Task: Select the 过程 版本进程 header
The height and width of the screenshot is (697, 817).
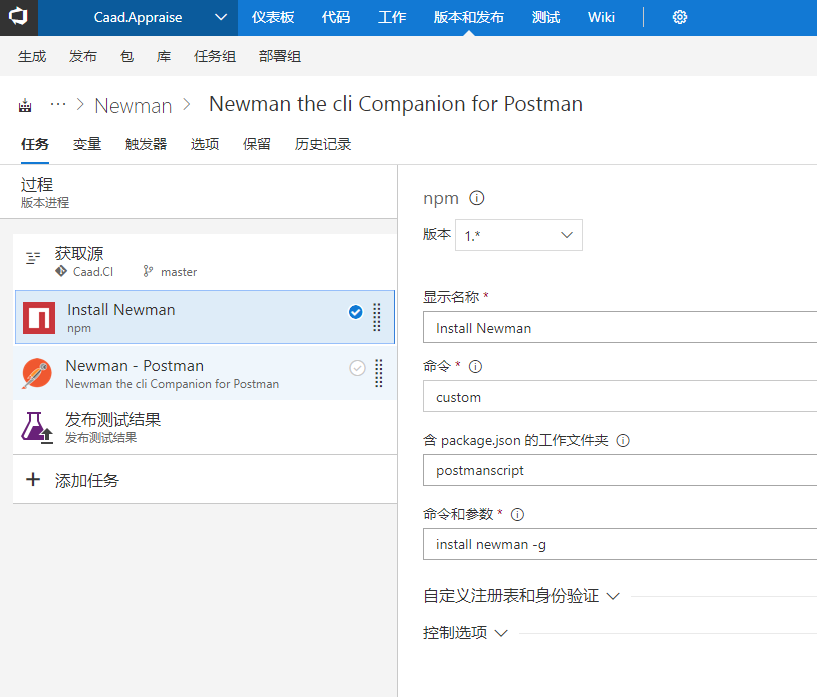Action: coord(199,192)
